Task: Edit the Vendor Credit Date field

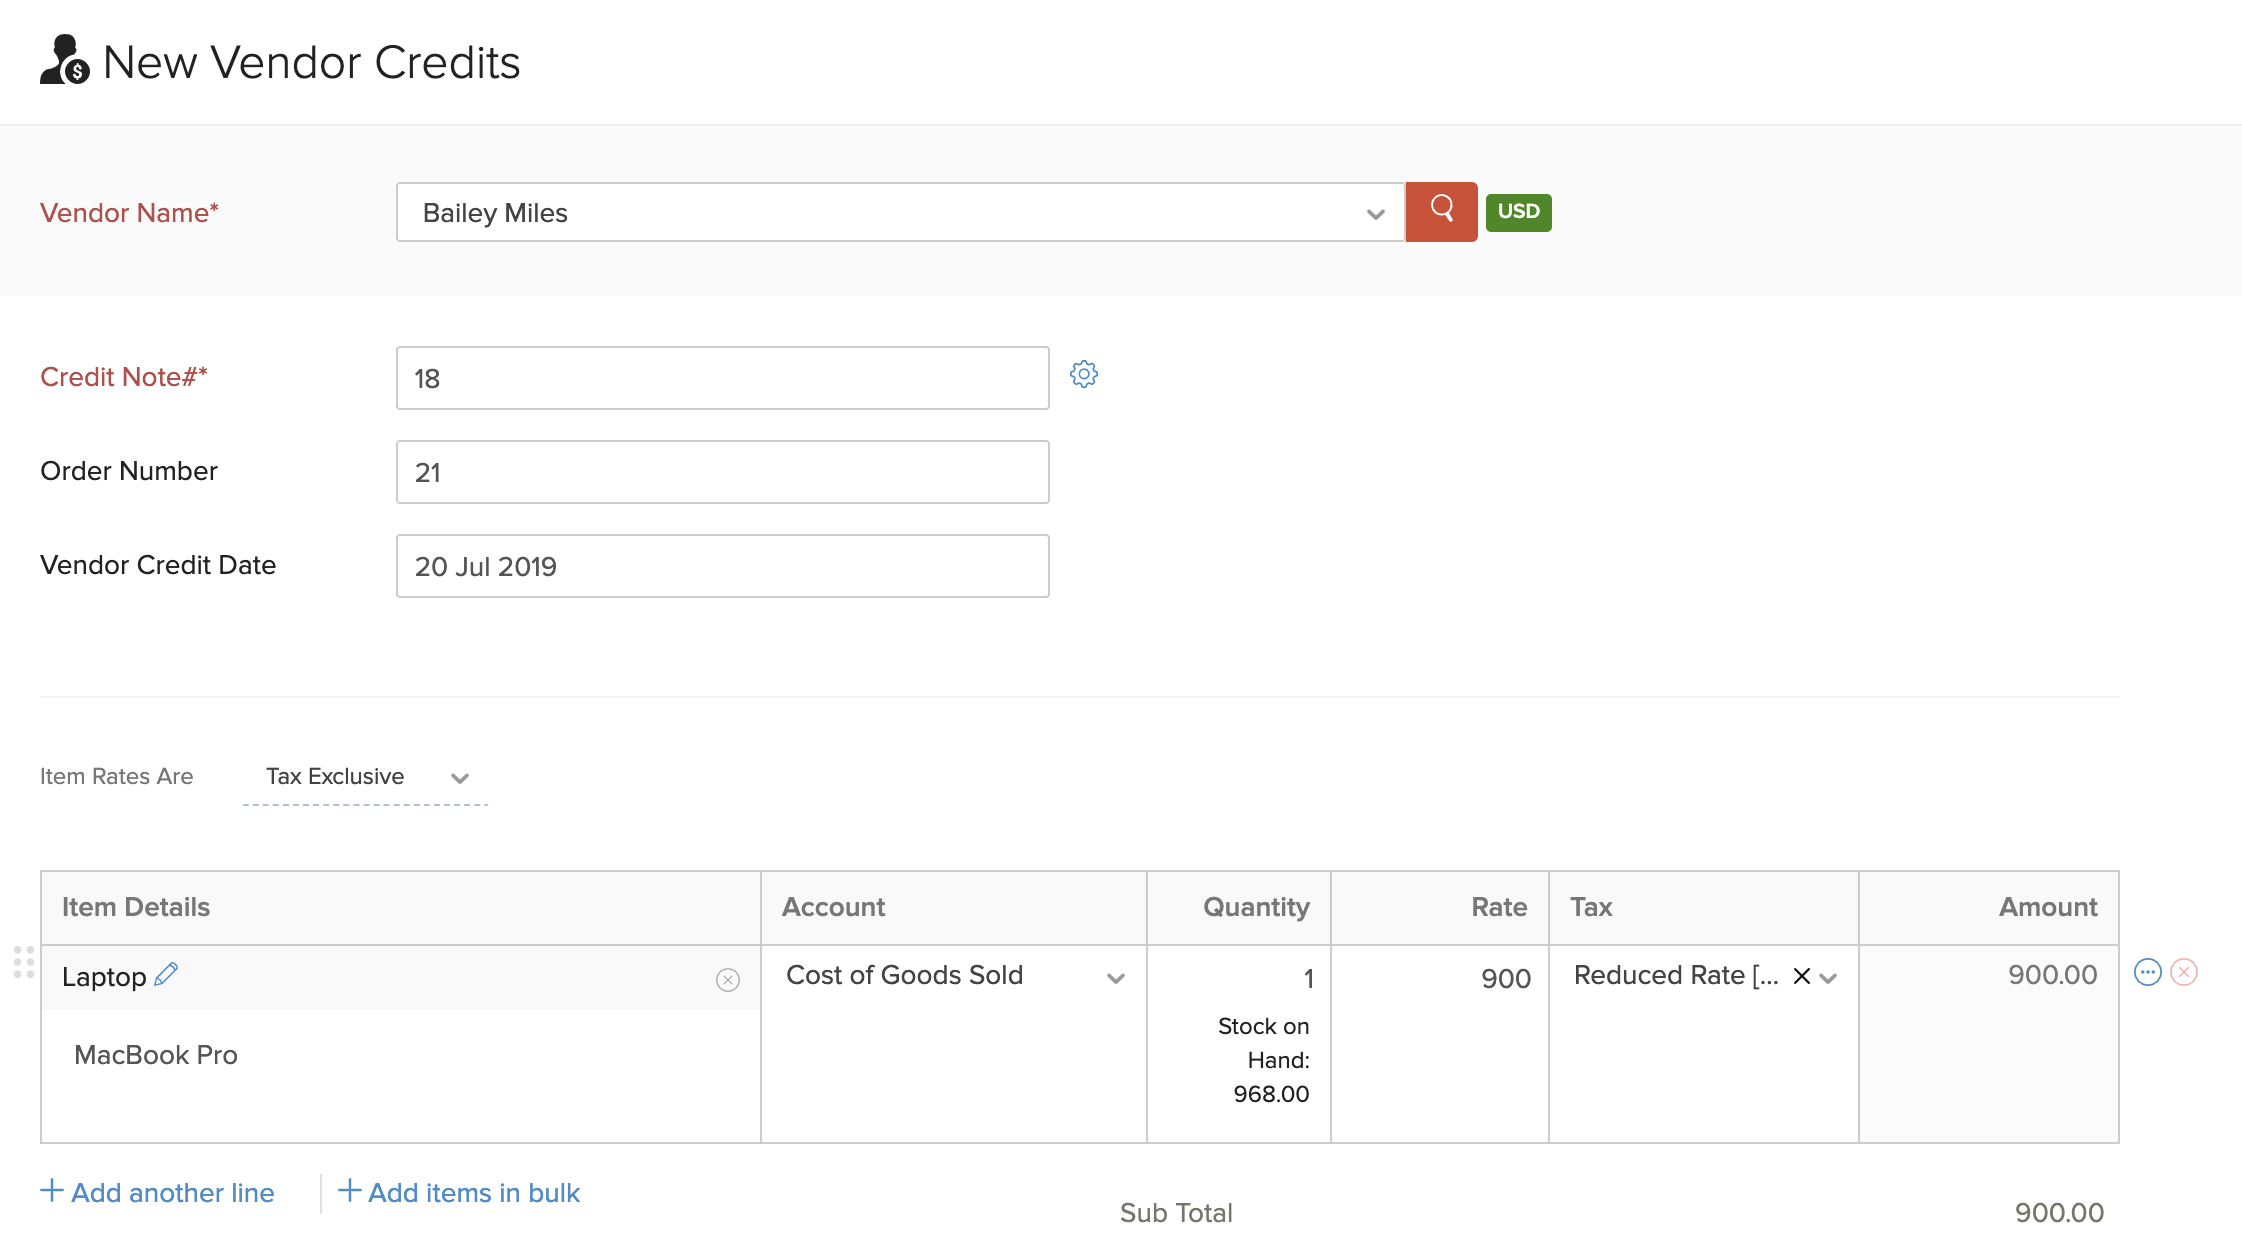Action: coord(721,567)
